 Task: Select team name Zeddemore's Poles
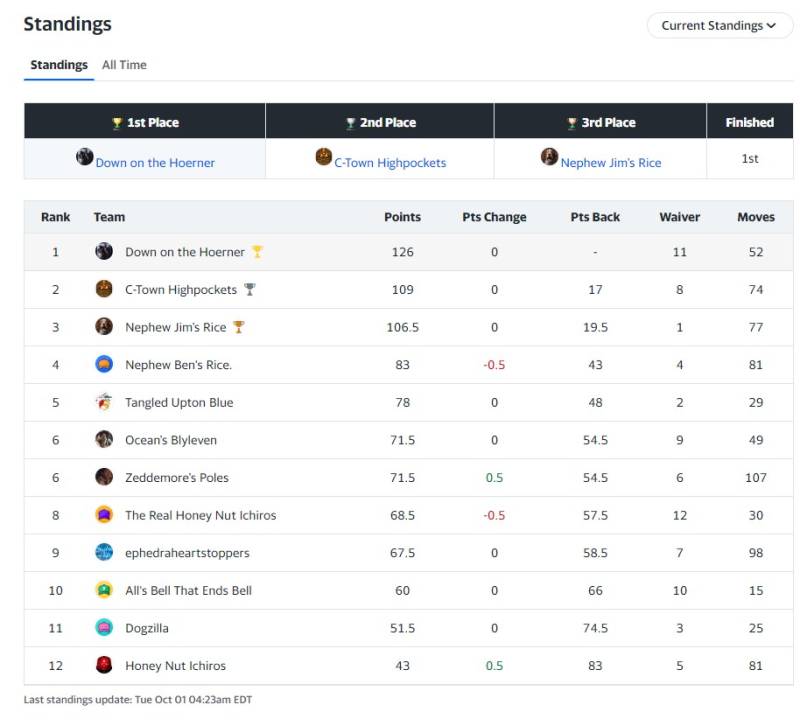pyautogui.click(x=177, y=478)
